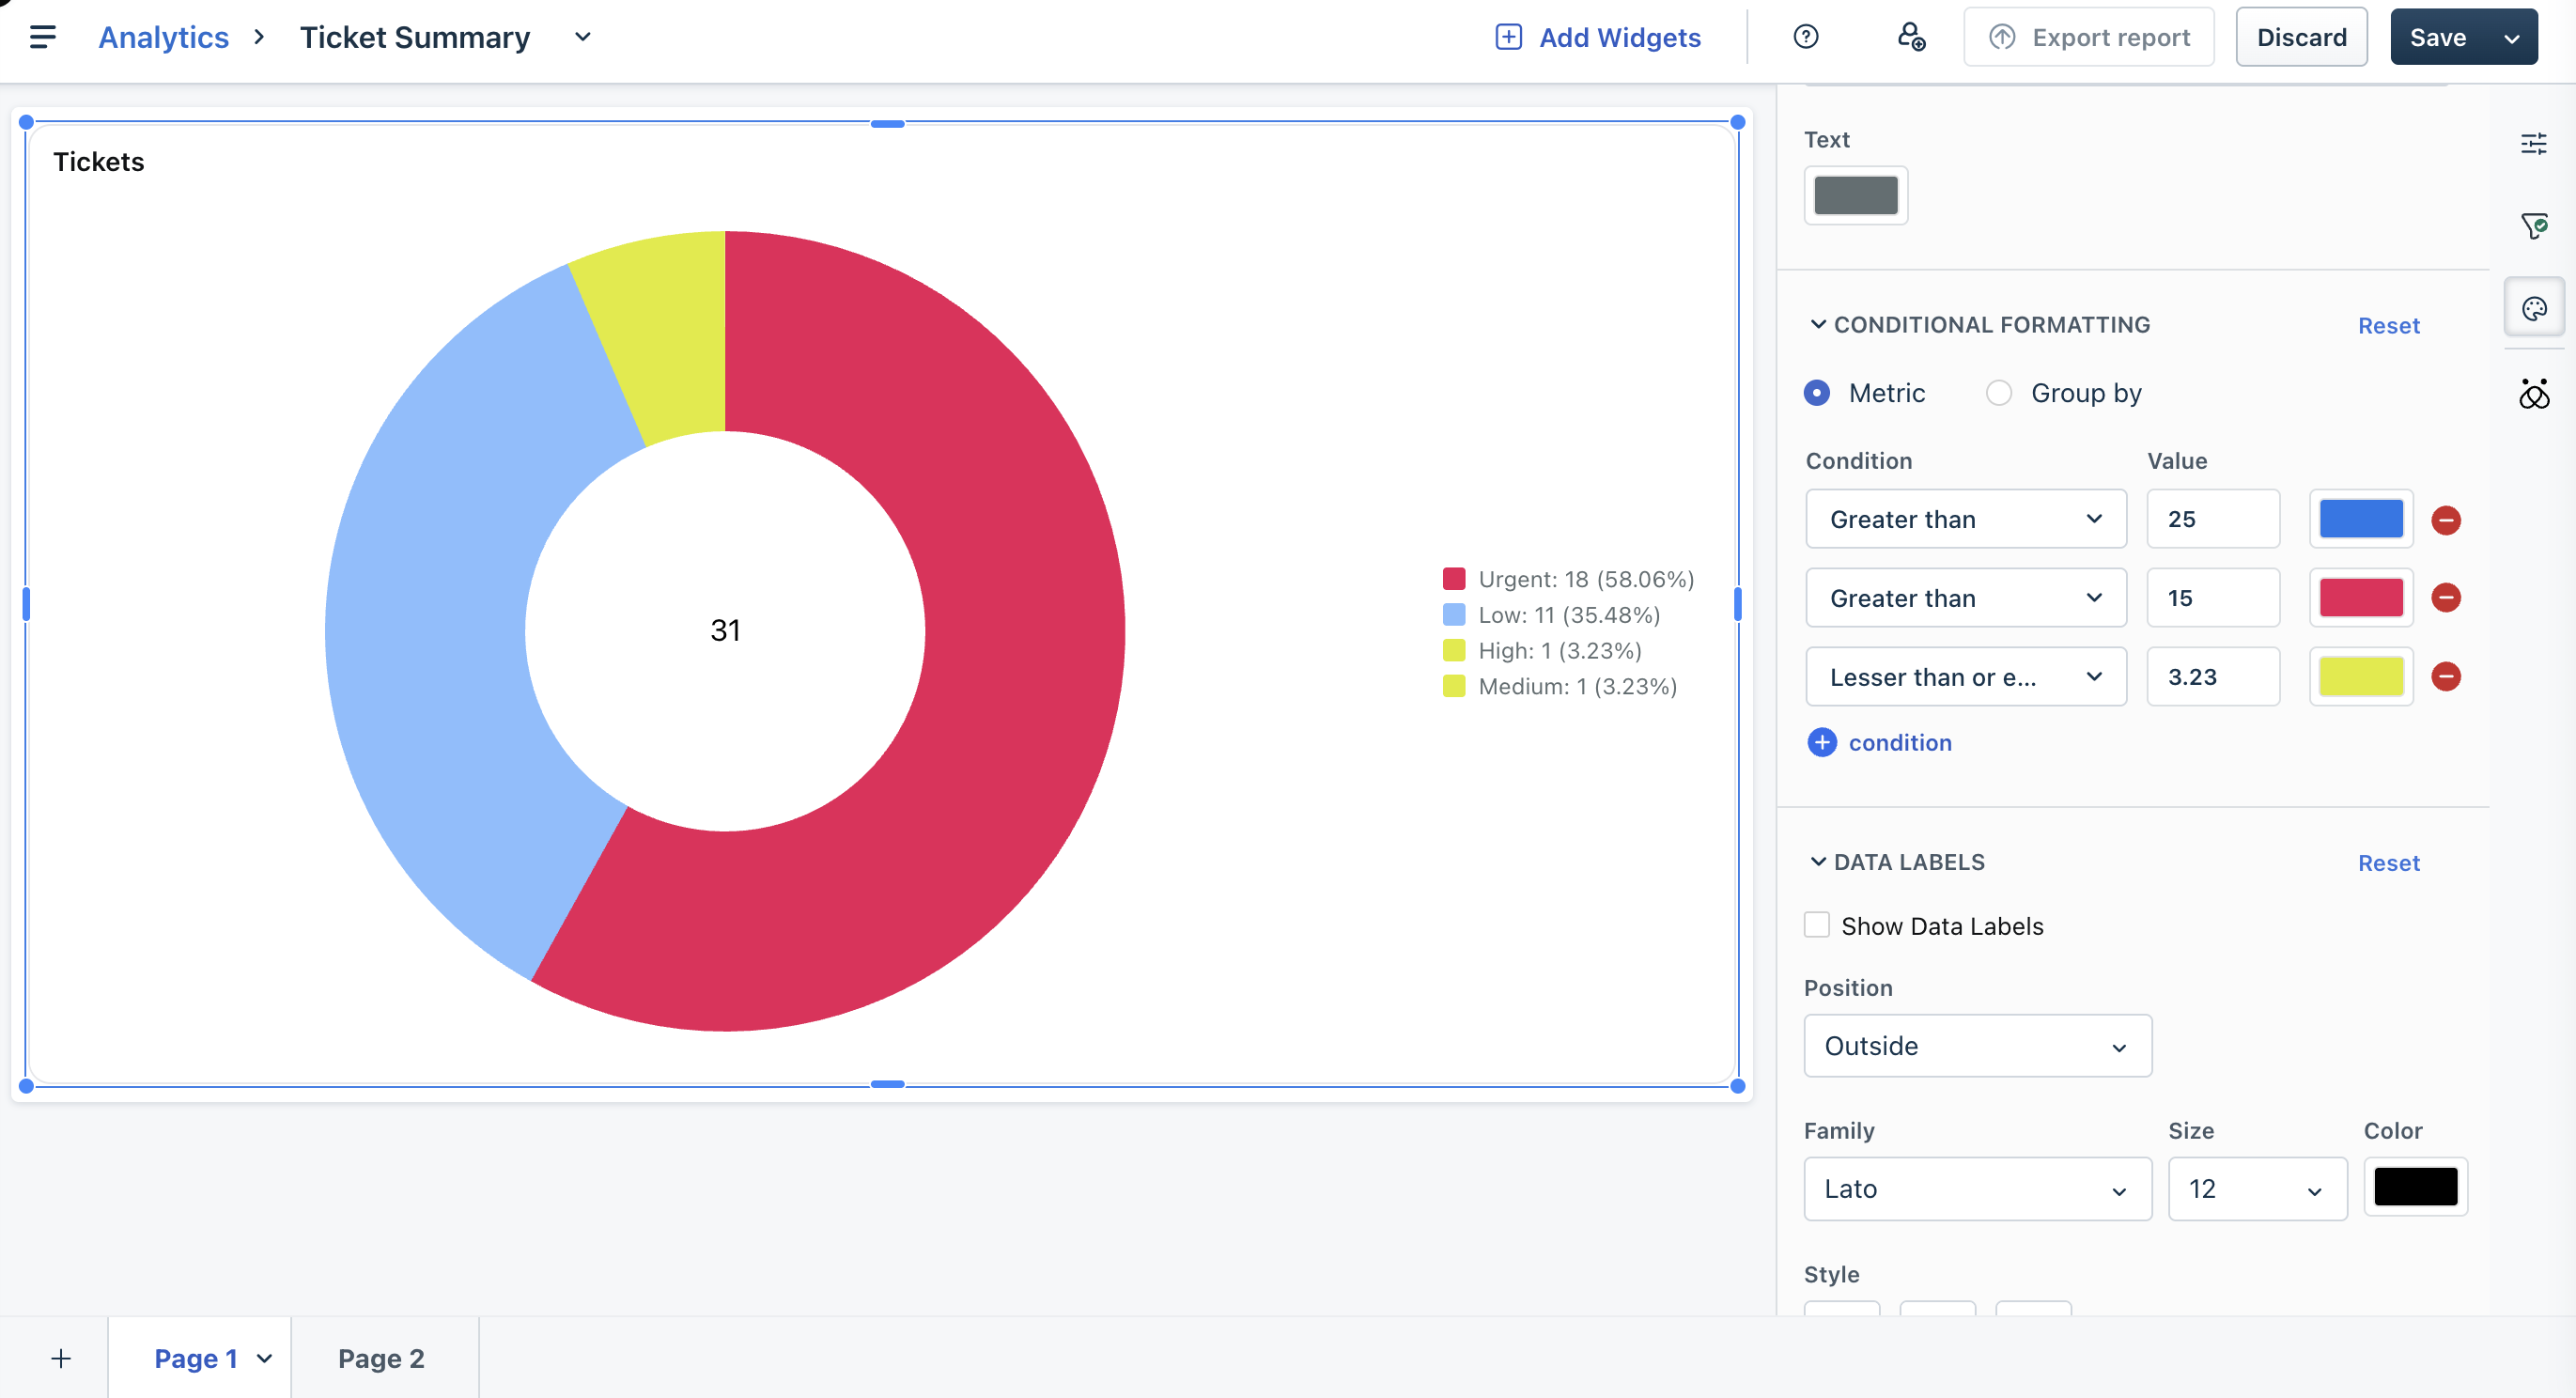
Task: Open the yellow condition color swatch
Action: (x=2360, y=677)
